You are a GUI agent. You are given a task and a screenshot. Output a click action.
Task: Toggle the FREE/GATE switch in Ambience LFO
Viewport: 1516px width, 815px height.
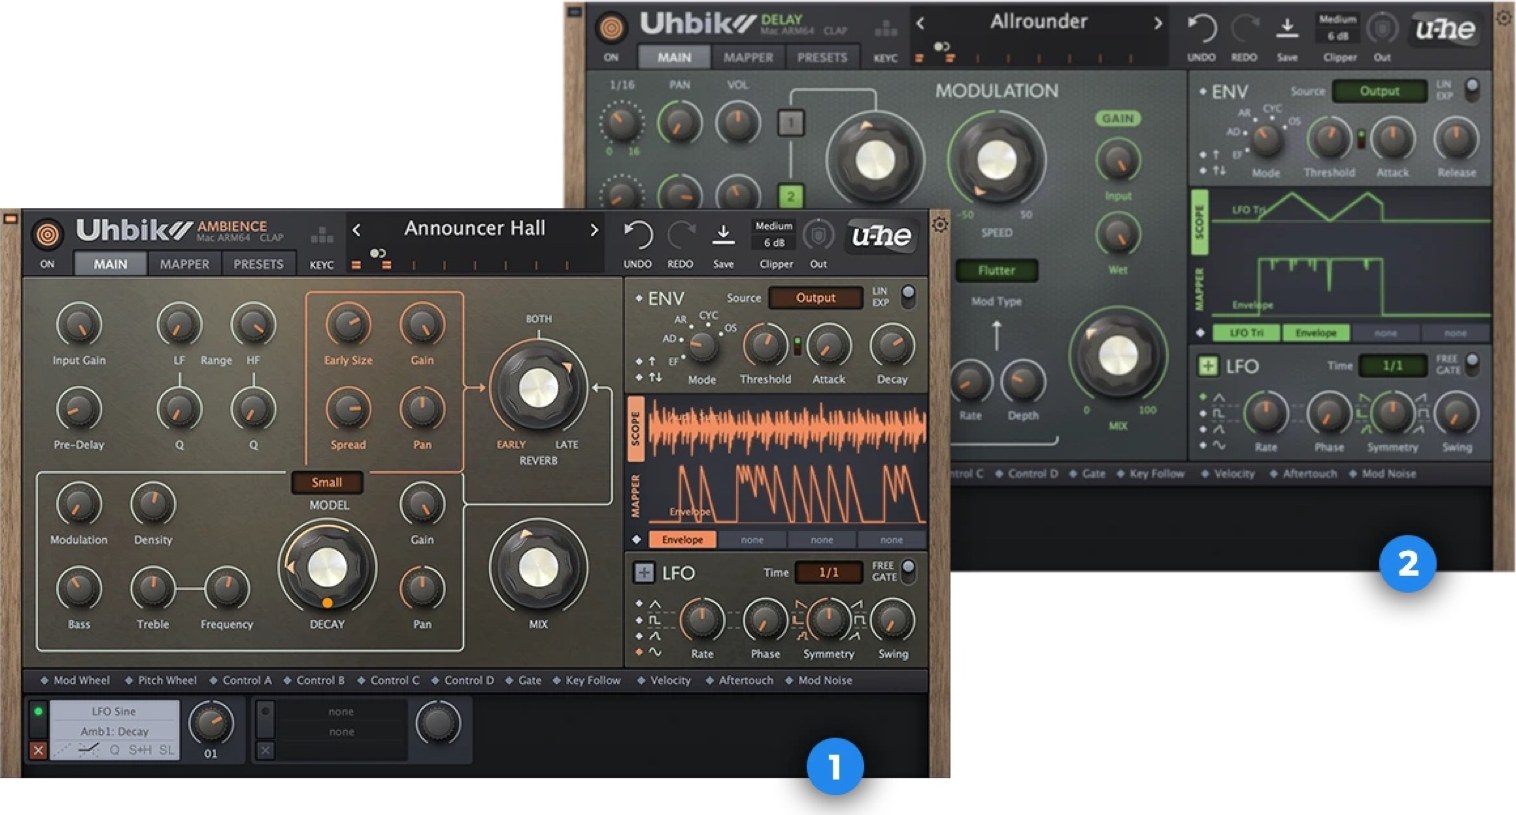(908, 570)
